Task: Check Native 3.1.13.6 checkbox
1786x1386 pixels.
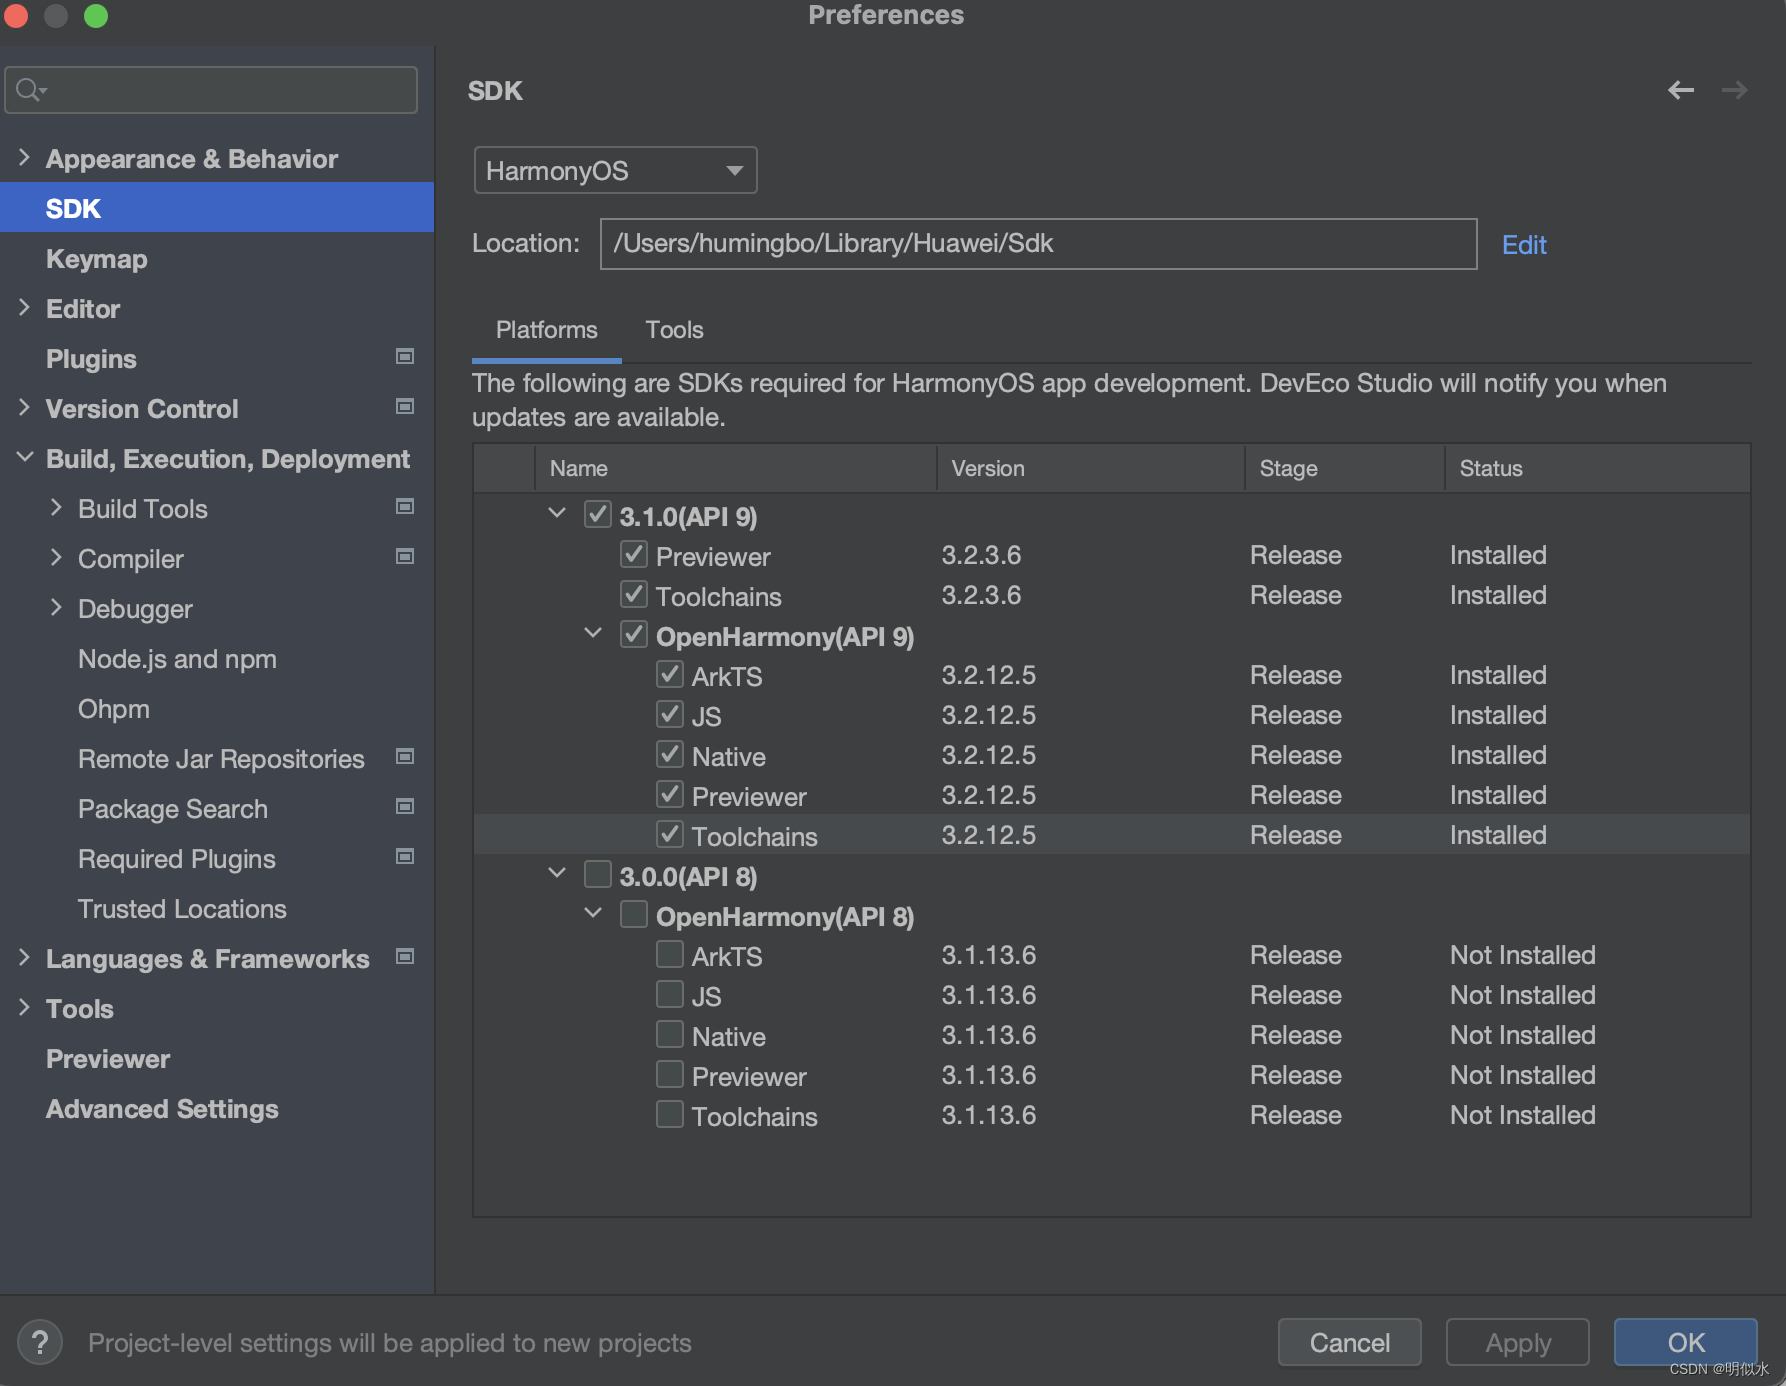Action: 670,1035
